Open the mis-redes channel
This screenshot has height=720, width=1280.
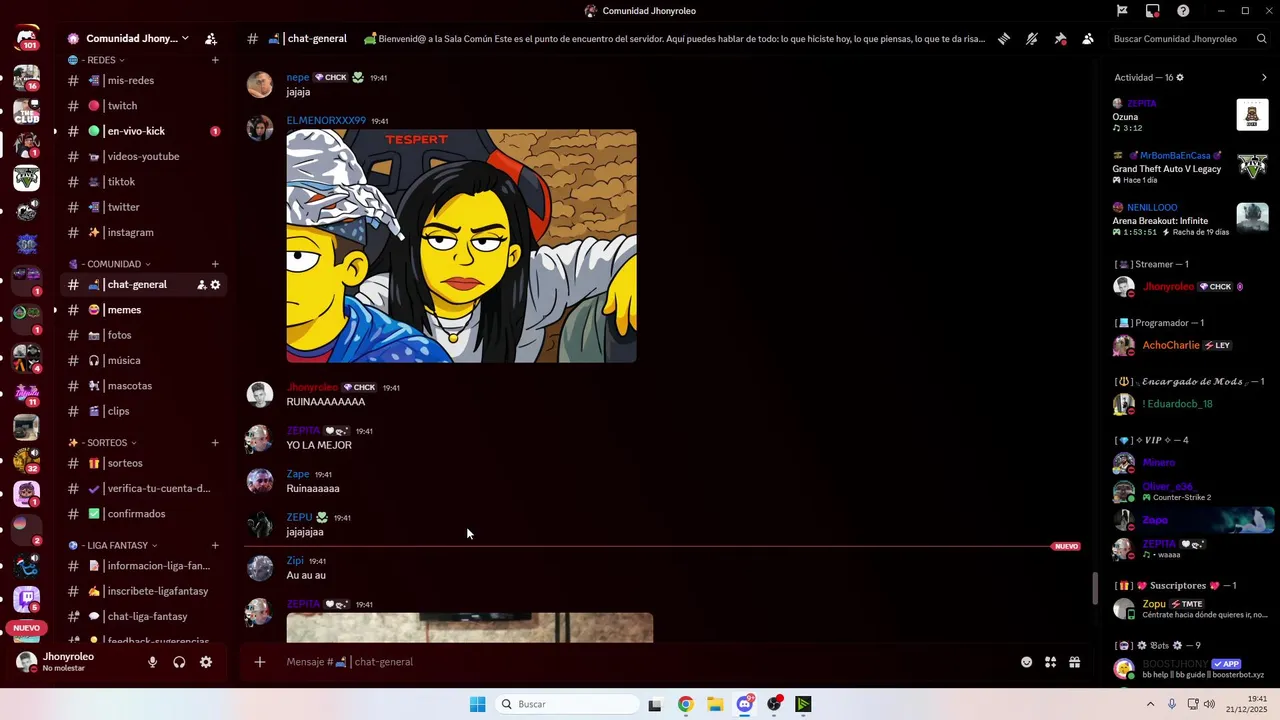(x=144, y=80)
